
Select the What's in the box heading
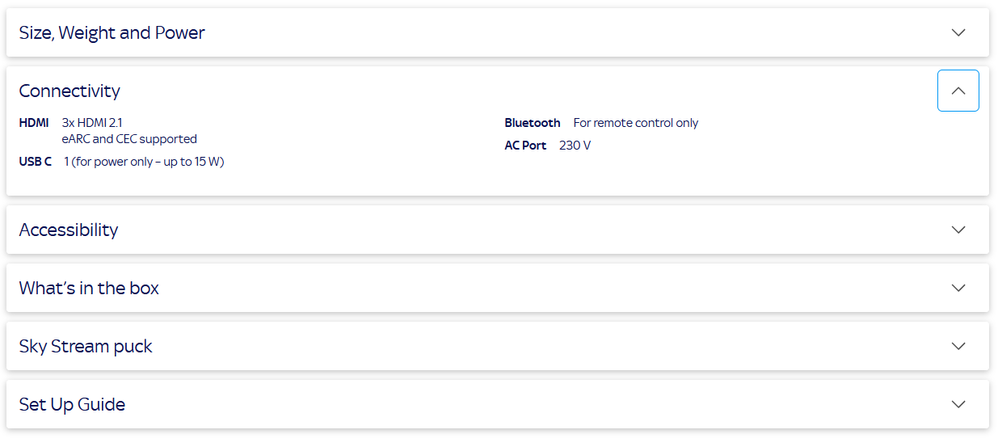[89, 288]
